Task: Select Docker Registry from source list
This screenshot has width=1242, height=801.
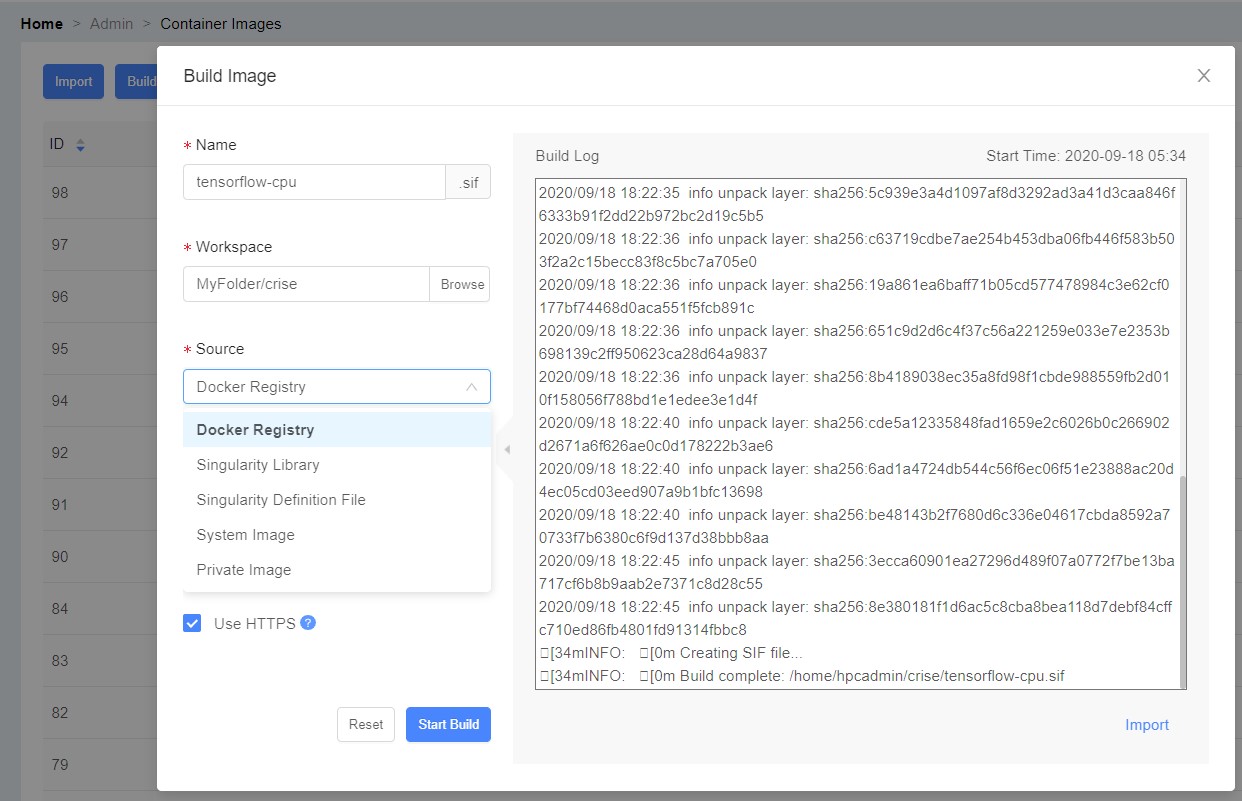Action: [x=255, y=430]
